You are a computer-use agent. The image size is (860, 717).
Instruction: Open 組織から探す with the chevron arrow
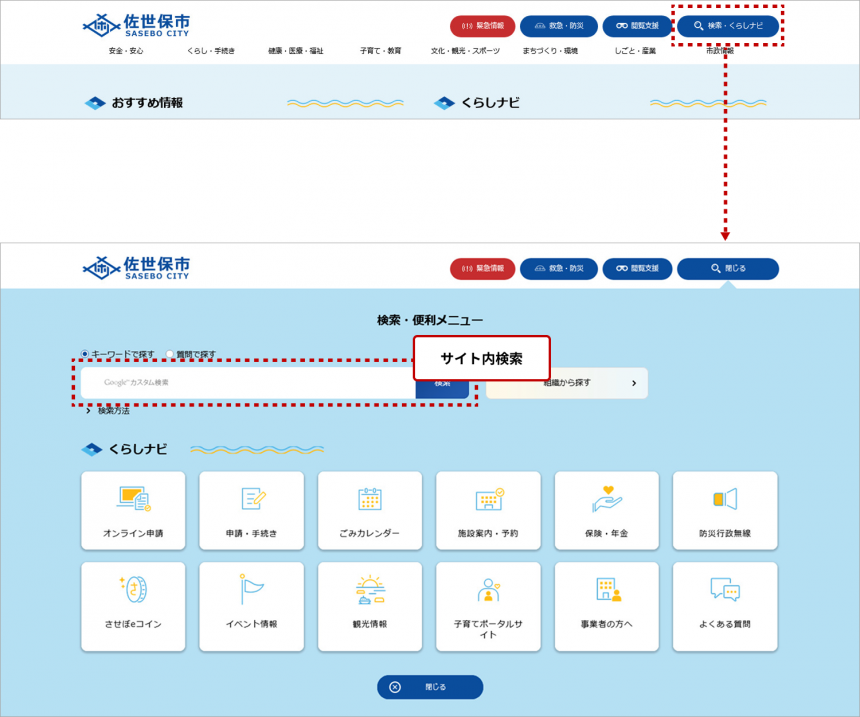click(x=633, y=383)
